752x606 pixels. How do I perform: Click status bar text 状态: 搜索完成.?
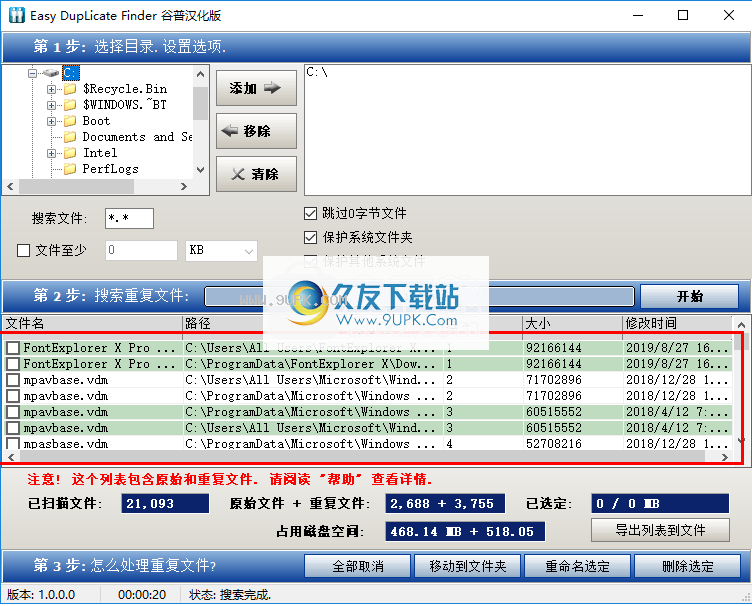click(x=230, y=595)
